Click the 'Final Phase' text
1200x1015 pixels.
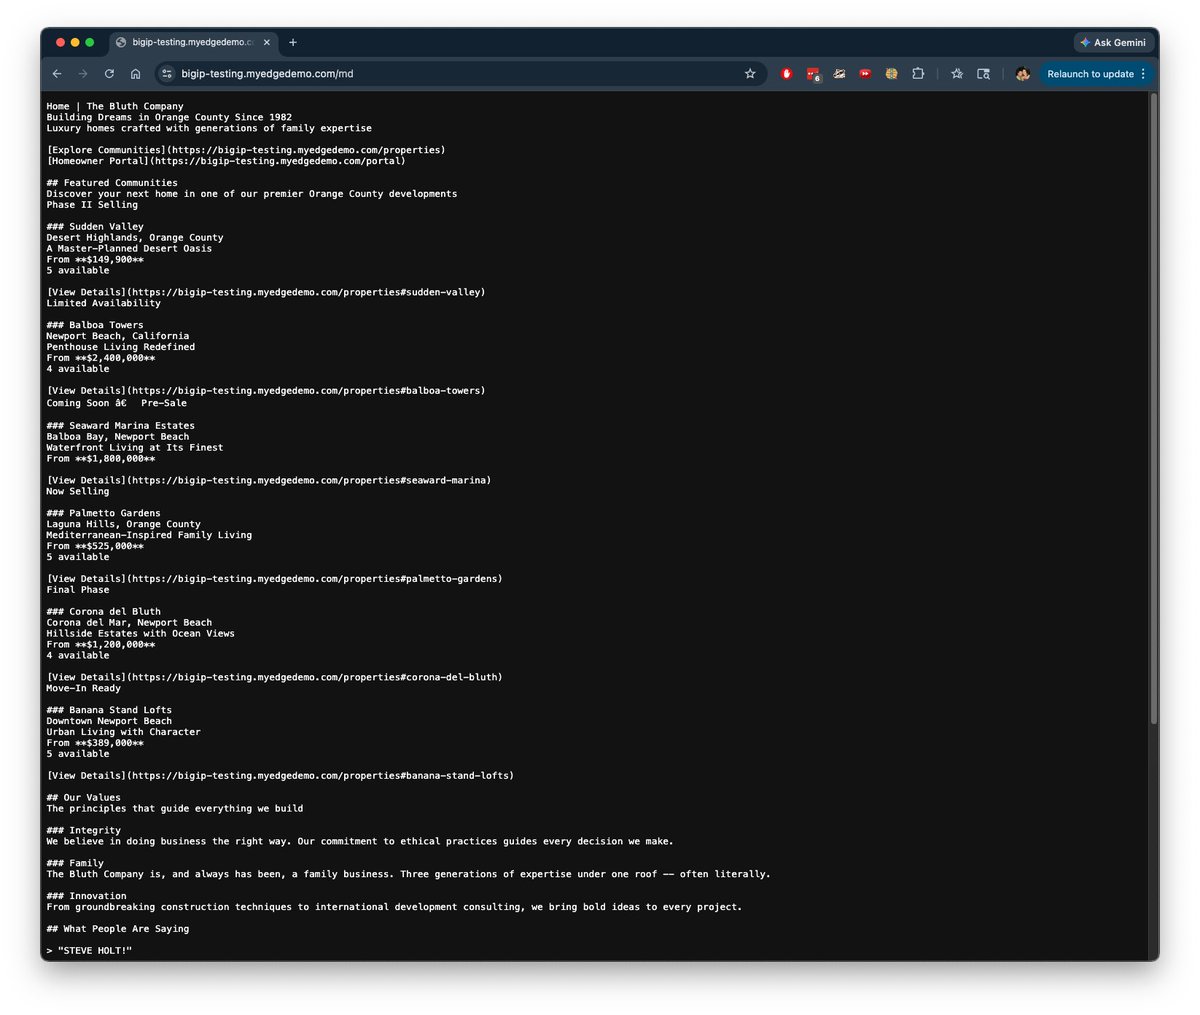click(x=78, y=590)
